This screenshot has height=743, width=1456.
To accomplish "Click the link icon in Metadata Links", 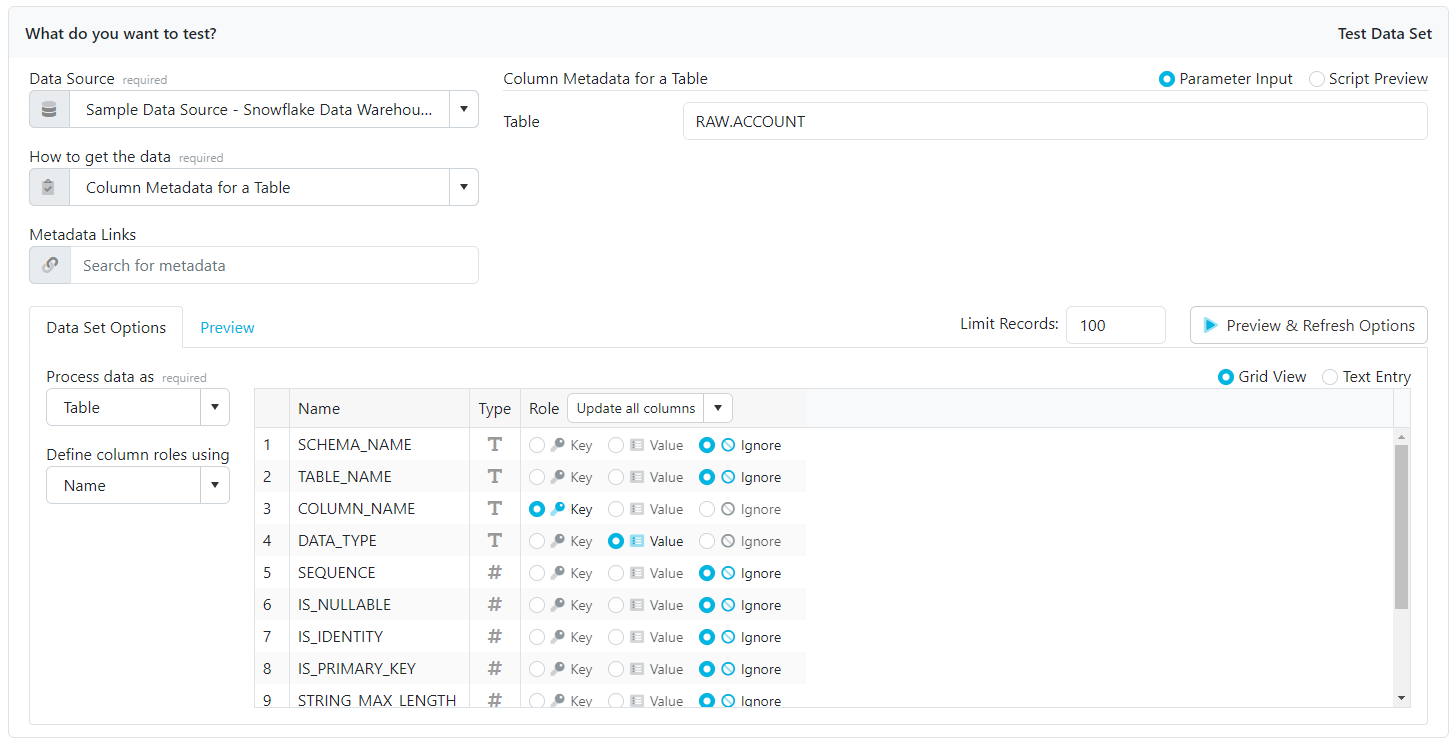I will point(50,265).
